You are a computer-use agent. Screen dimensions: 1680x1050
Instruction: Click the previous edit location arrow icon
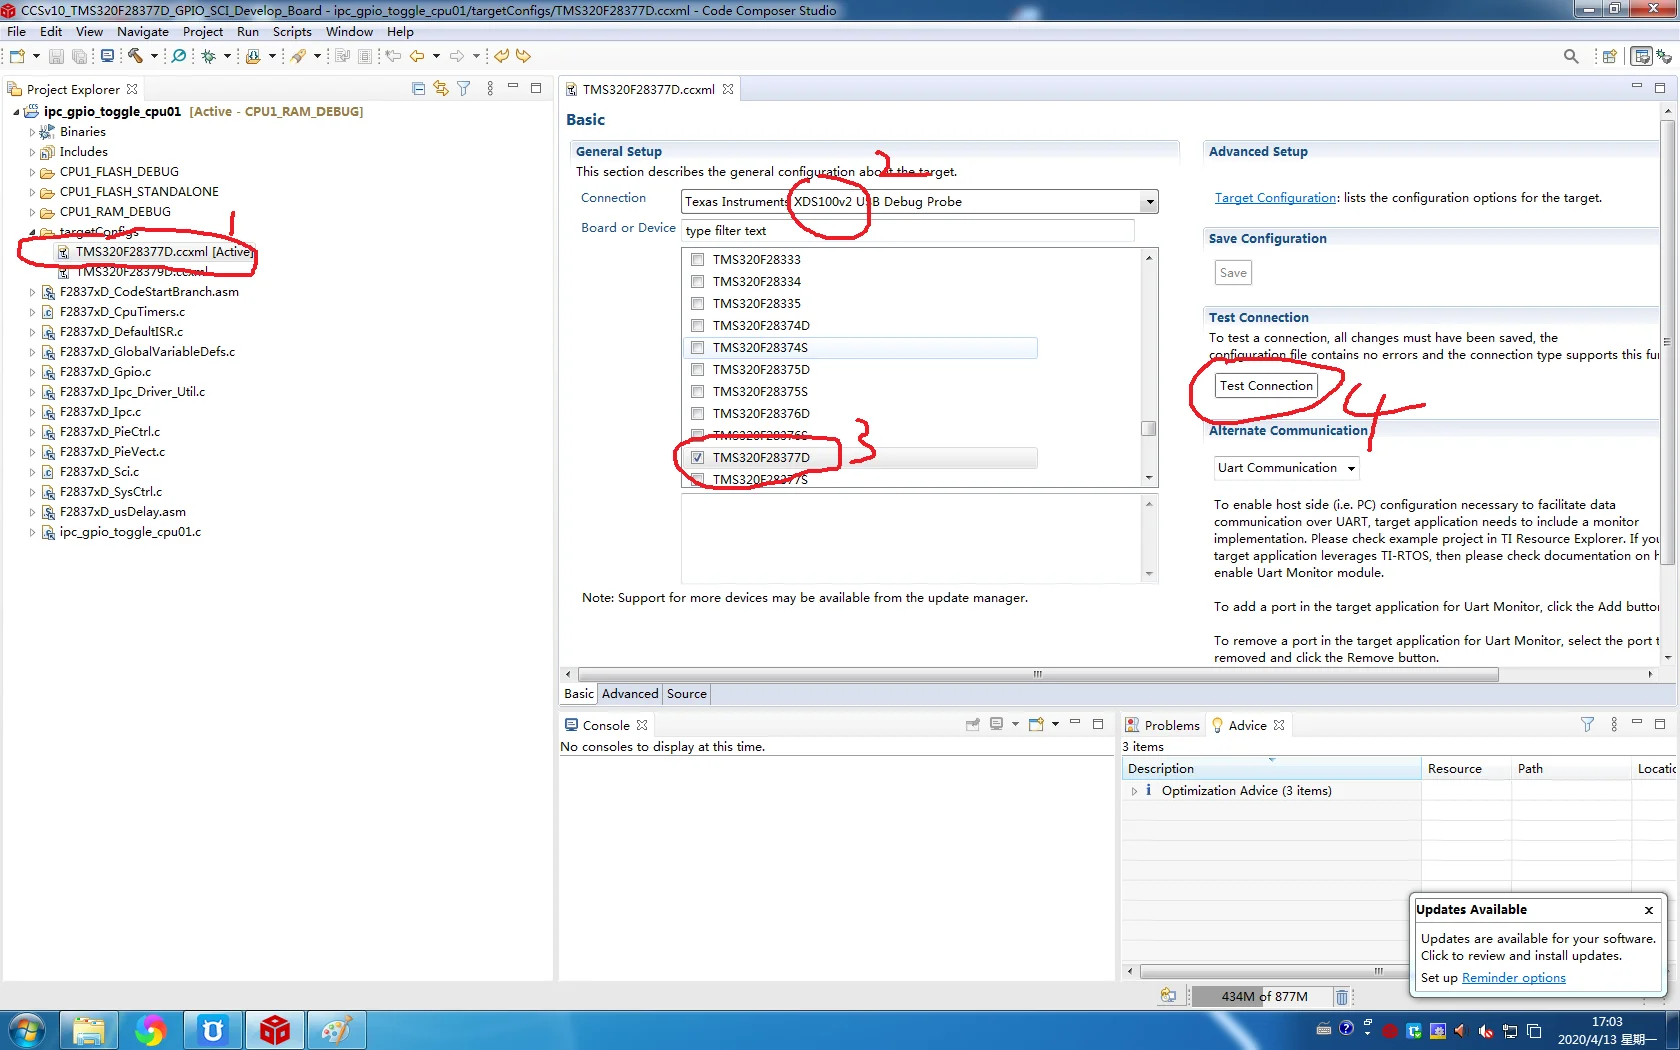[501, 56]
